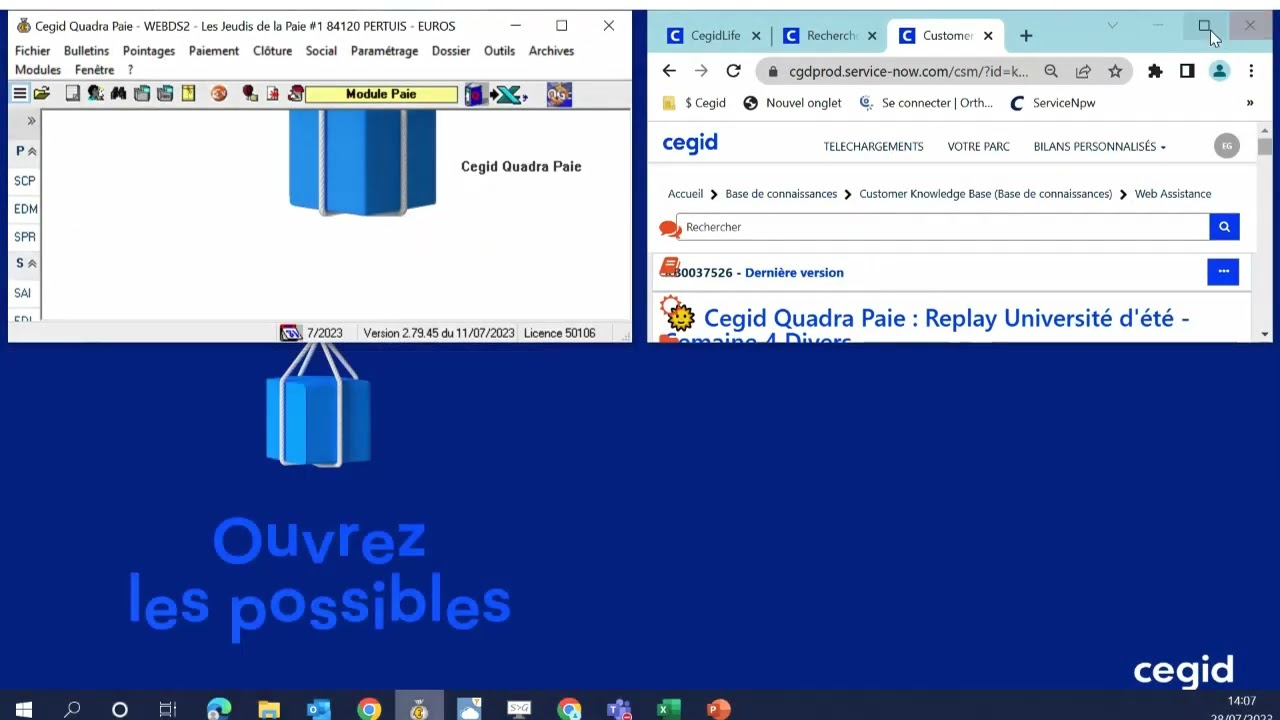
Task: Open Microsoft Teams from the taskbar
Action: click(619, 710)
